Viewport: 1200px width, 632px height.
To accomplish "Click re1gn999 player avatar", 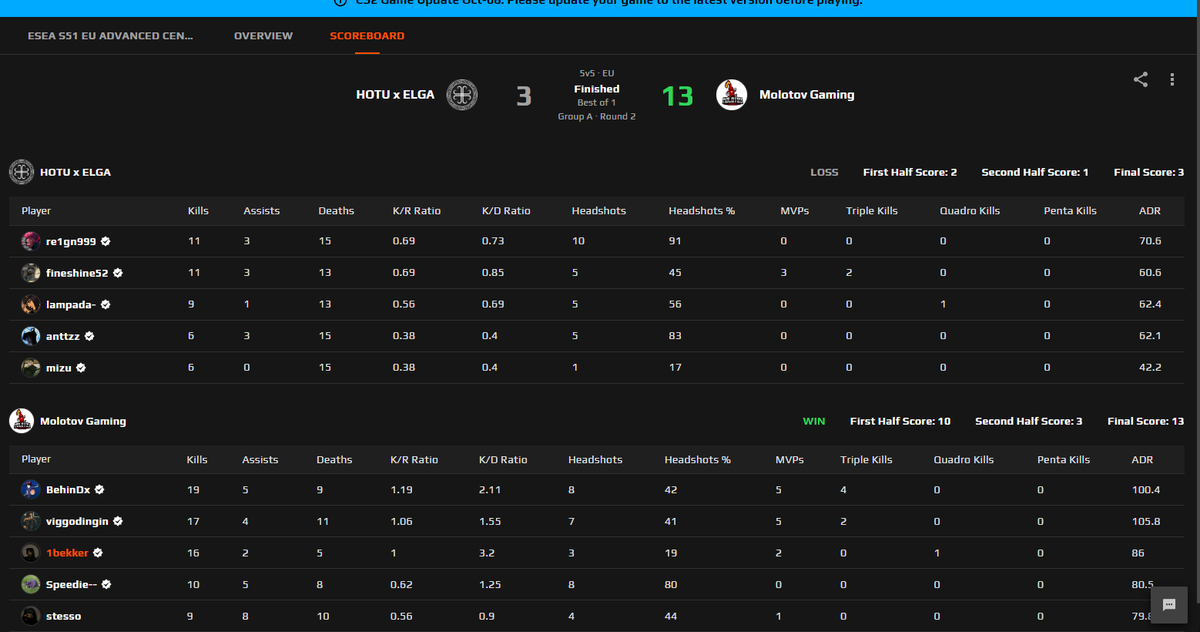I will pos(31,241).
